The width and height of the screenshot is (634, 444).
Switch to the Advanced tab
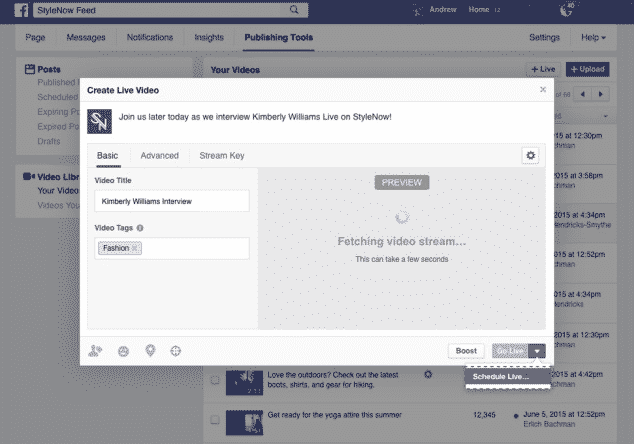159,156
